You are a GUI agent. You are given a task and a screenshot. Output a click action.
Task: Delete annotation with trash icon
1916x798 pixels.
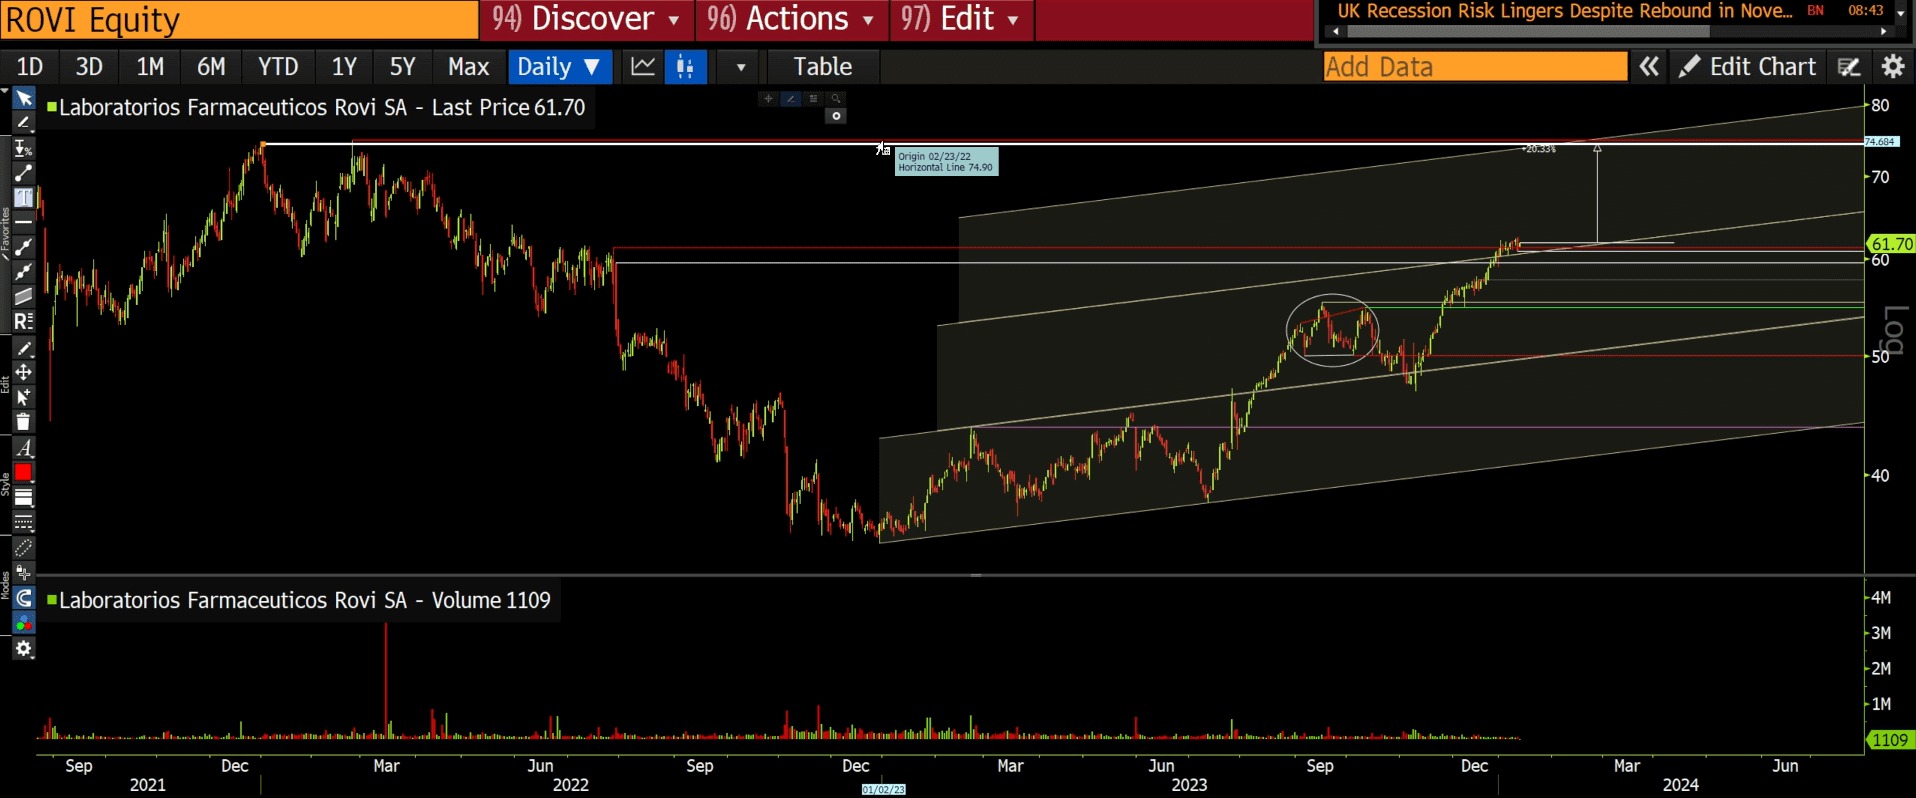pyautogui.click(x=24, y=422)
